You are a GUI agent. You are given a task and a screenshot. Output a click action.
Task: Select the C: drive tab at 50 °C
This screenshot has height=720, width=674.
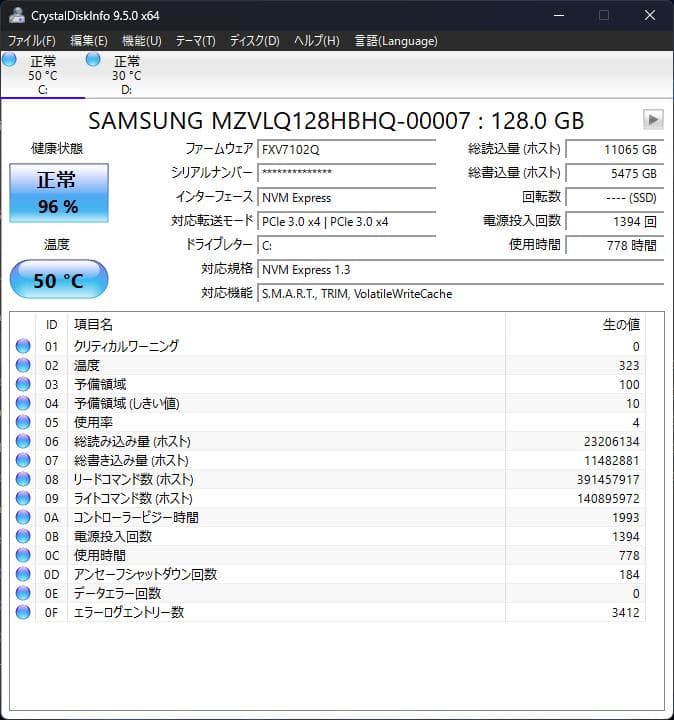point(43,75)
